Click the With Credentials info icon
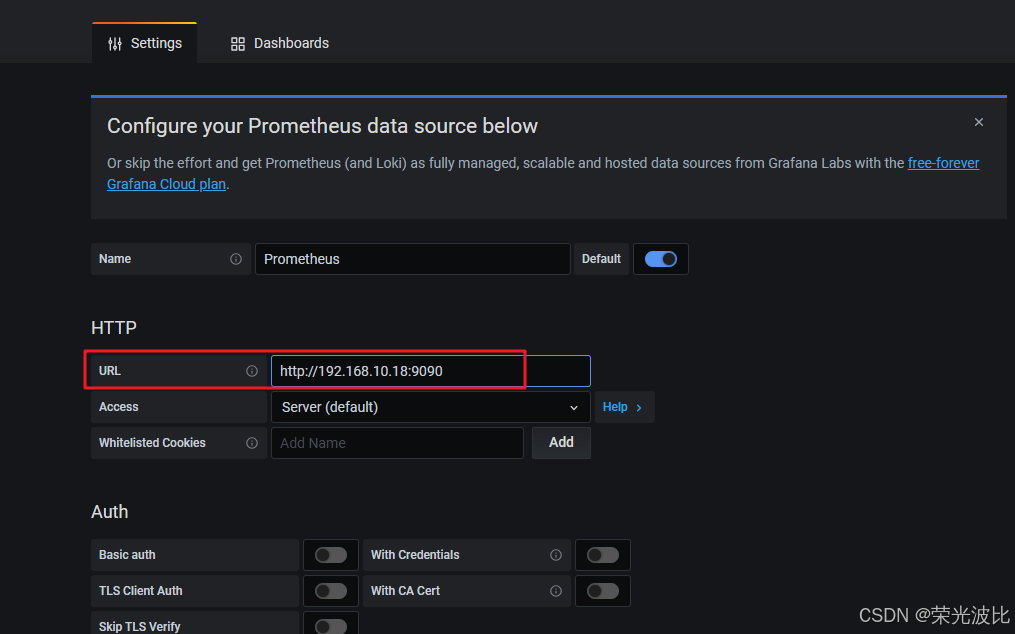This screenshot has height=634, width=1015. (x=555, y=555)
